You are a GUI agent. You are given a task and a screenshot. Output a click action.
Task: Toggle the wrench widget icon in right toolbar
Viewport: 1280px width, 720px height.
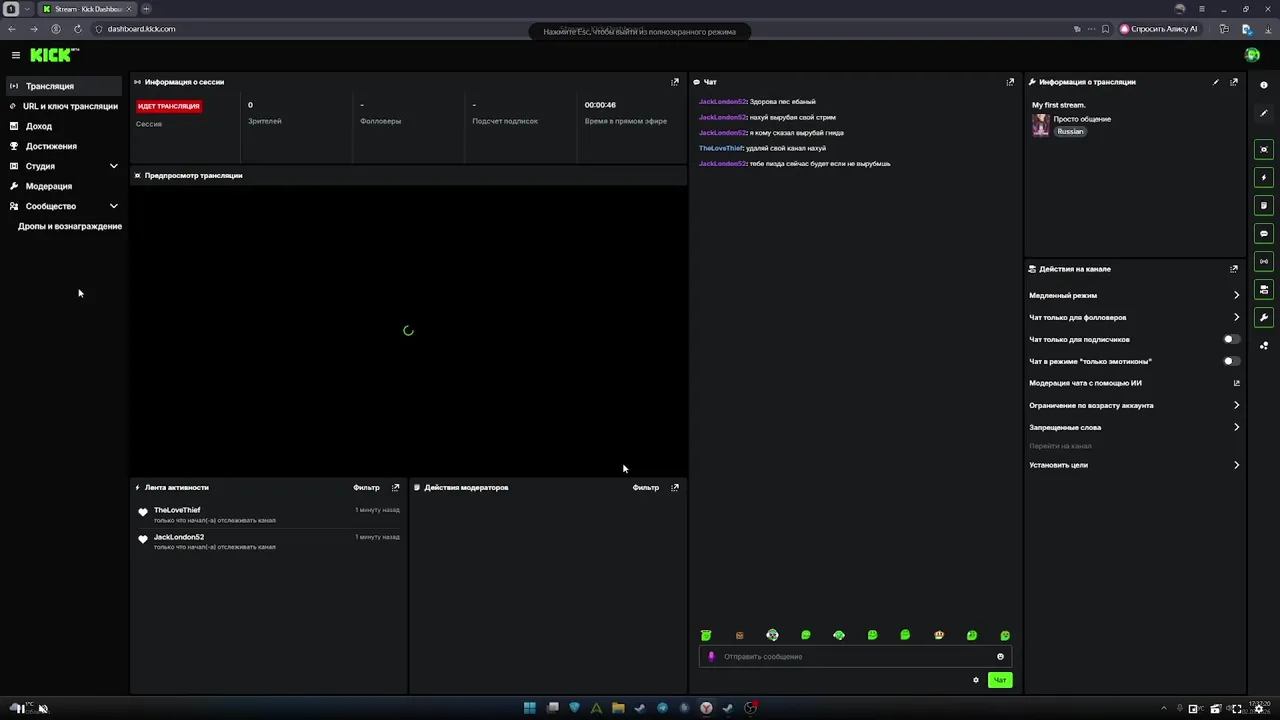coord(1264,317)
